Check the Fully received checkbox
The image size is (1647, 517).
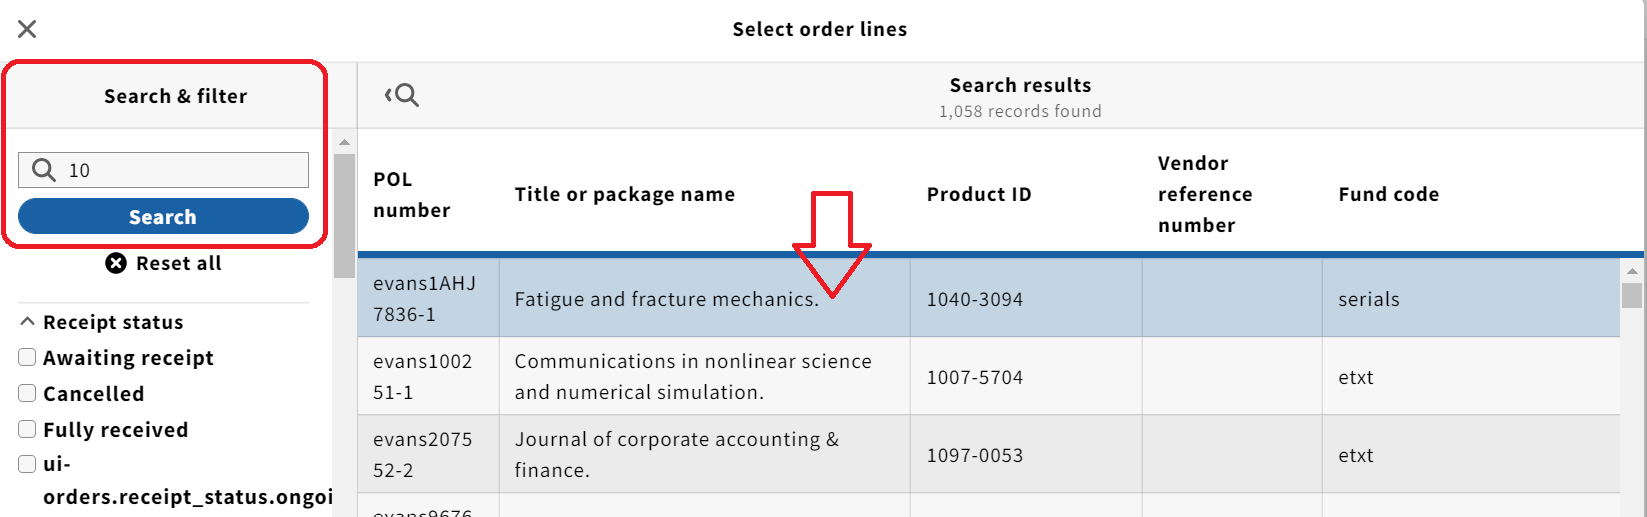pyautogui.click(x=27, y=429)
